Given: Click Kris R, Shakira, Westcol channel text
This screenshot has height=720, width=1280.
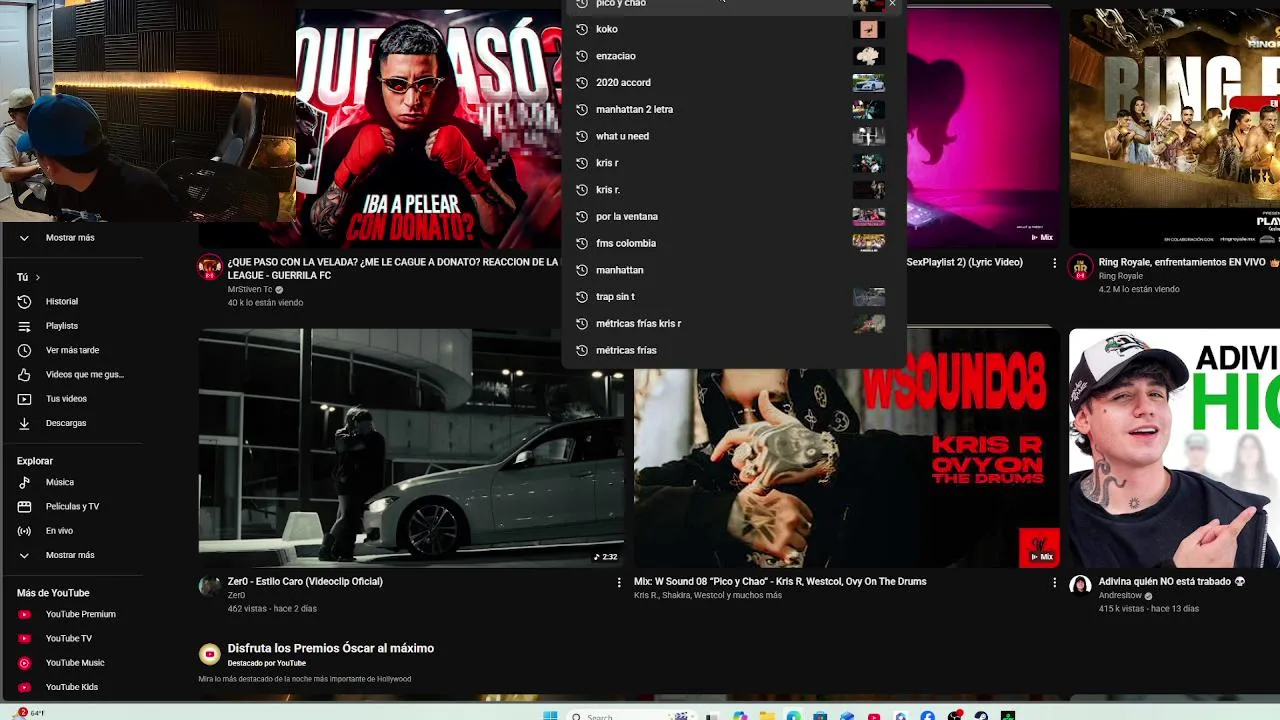Looking at the screenshot, I should point(708,595).
